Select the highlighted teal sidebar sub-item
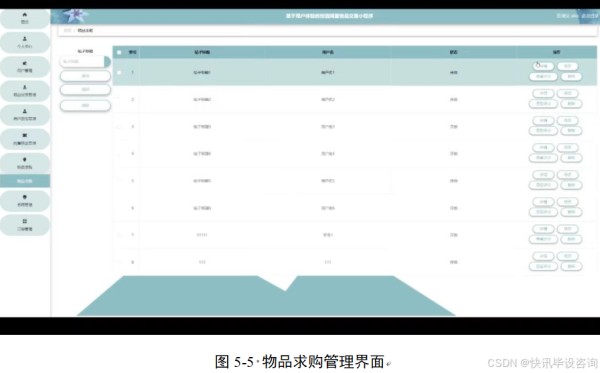600x373 pixels. coord(24,181)
